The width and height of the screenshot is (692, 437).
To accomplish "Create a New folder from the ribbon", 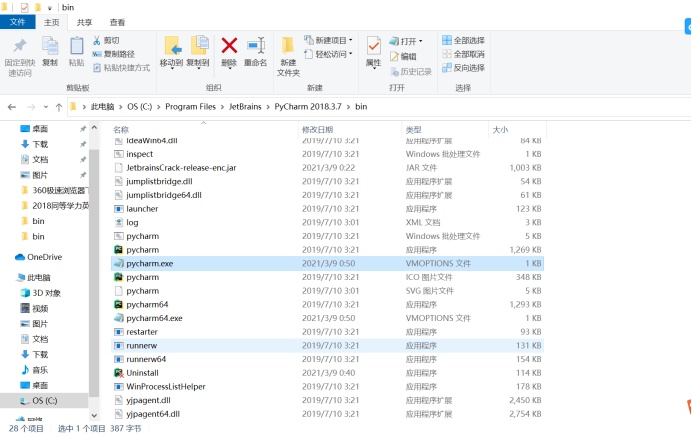I will [x=288, y=56].
